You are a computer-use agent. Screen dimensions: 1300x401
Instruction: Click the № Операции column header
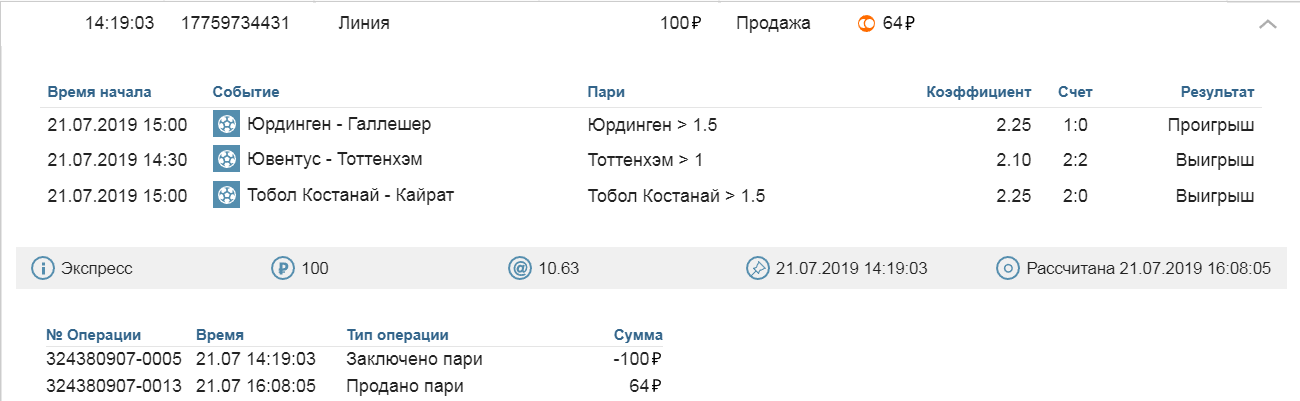pyautogui.click(x=94, y=335)
